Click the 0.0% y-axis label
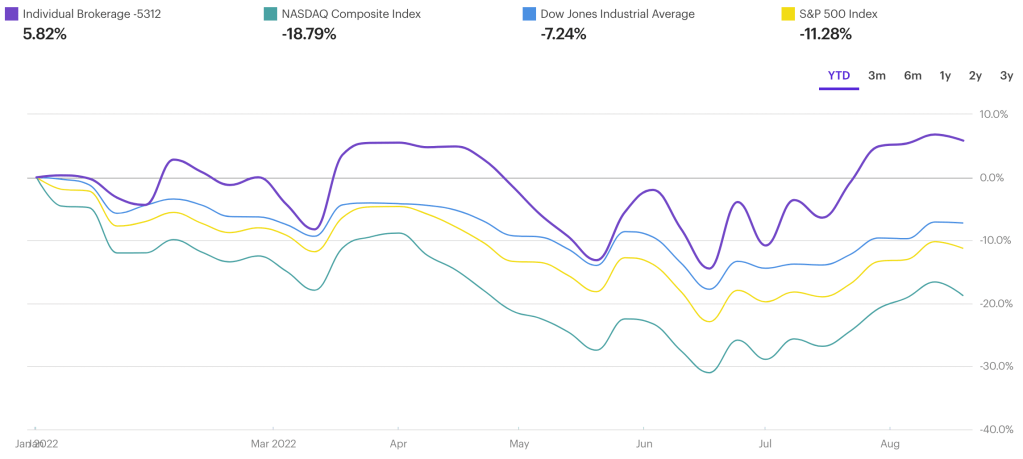This screenshot has width=1023, height=459. [993, 178]
